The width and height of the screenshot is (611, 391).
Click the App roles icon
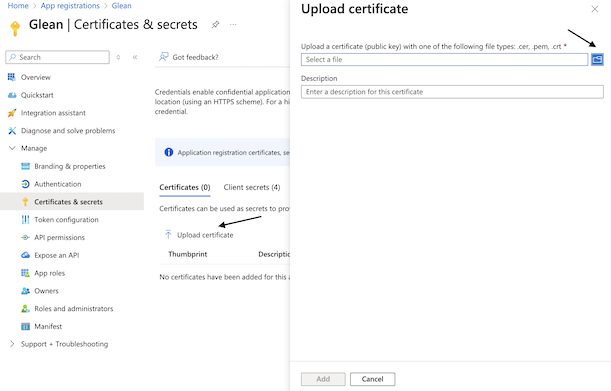point(25,273)
